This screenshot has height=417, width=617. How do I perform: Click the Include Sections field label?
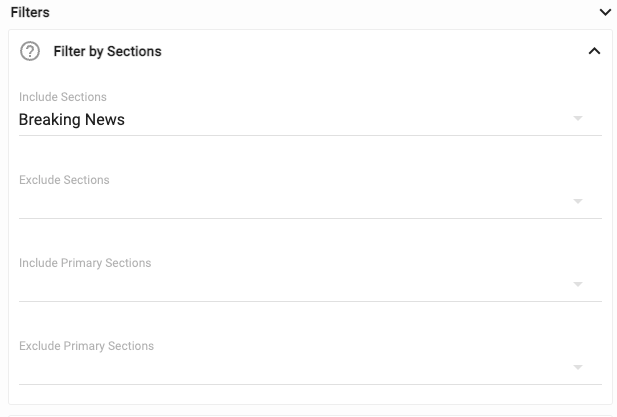click(63, 97)
